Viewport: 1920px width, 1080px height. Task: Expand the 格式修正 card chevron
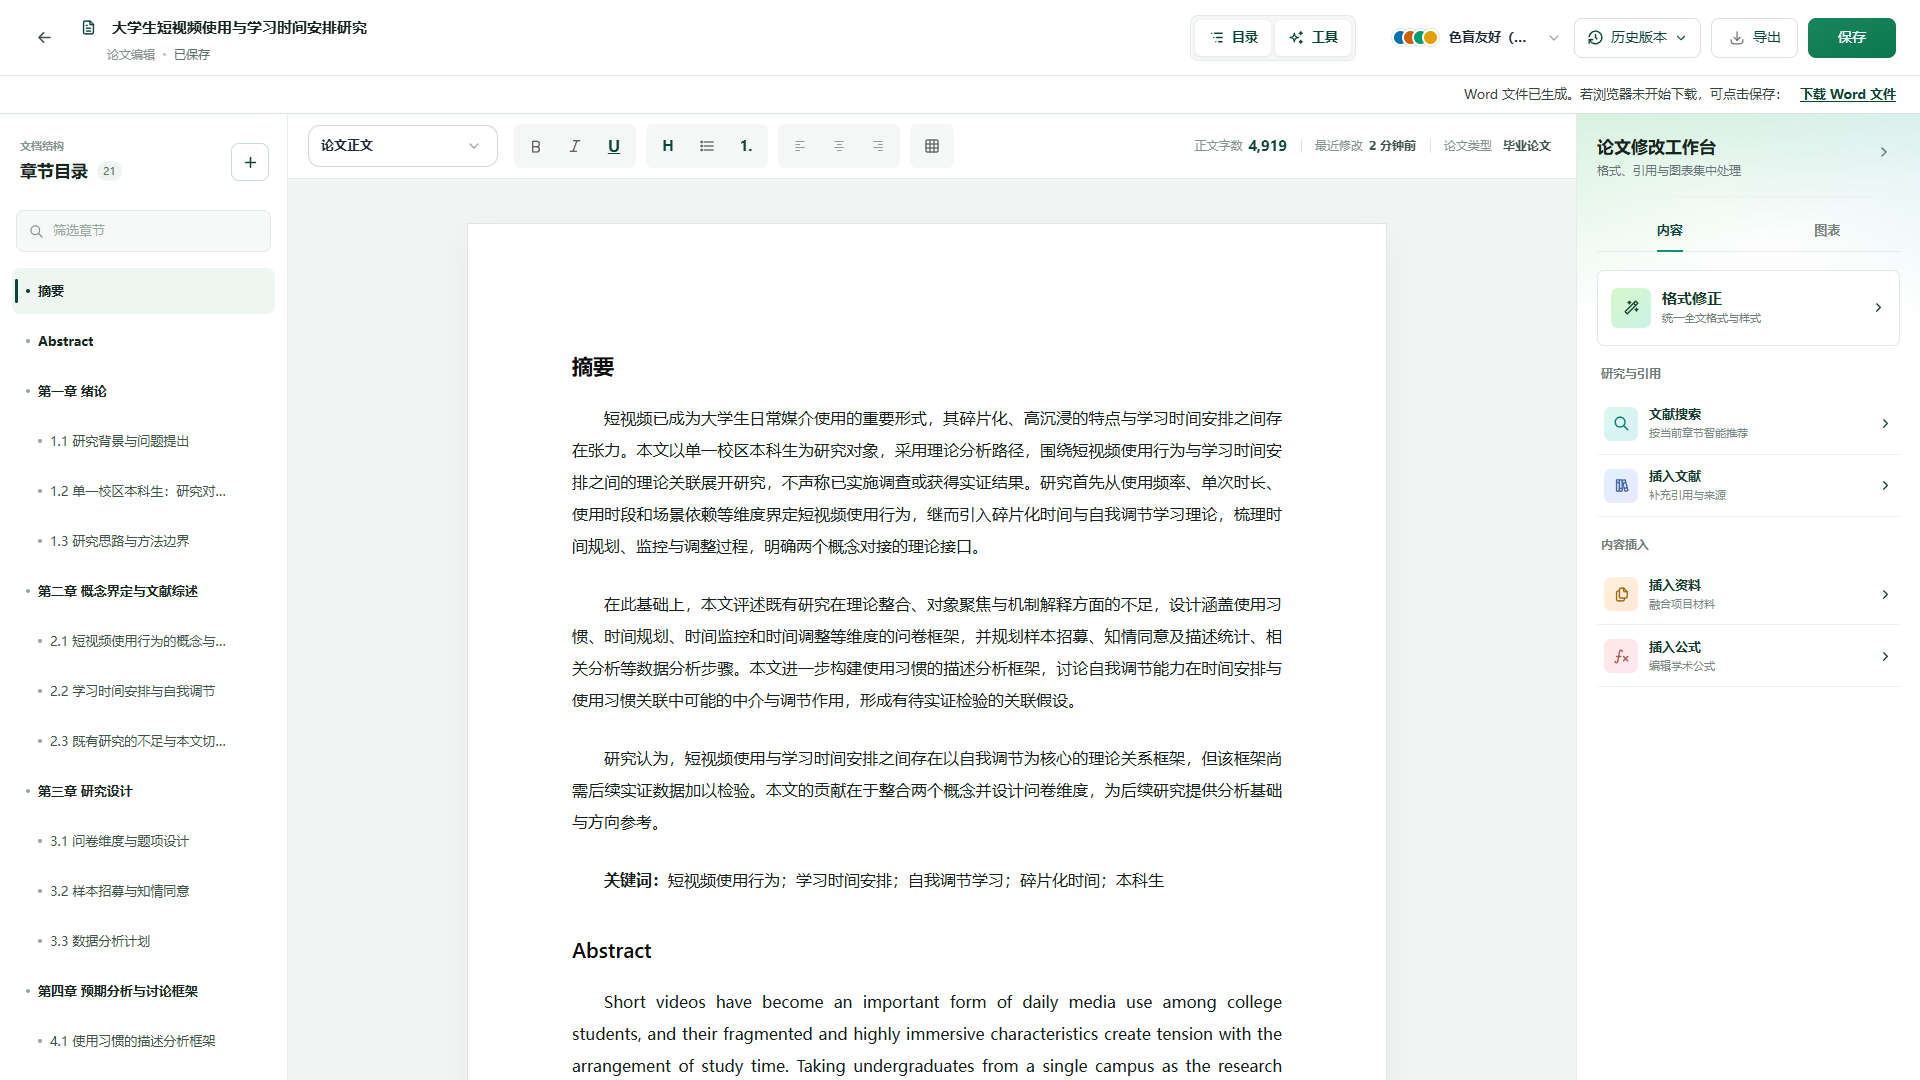[x=1878, y=308]
